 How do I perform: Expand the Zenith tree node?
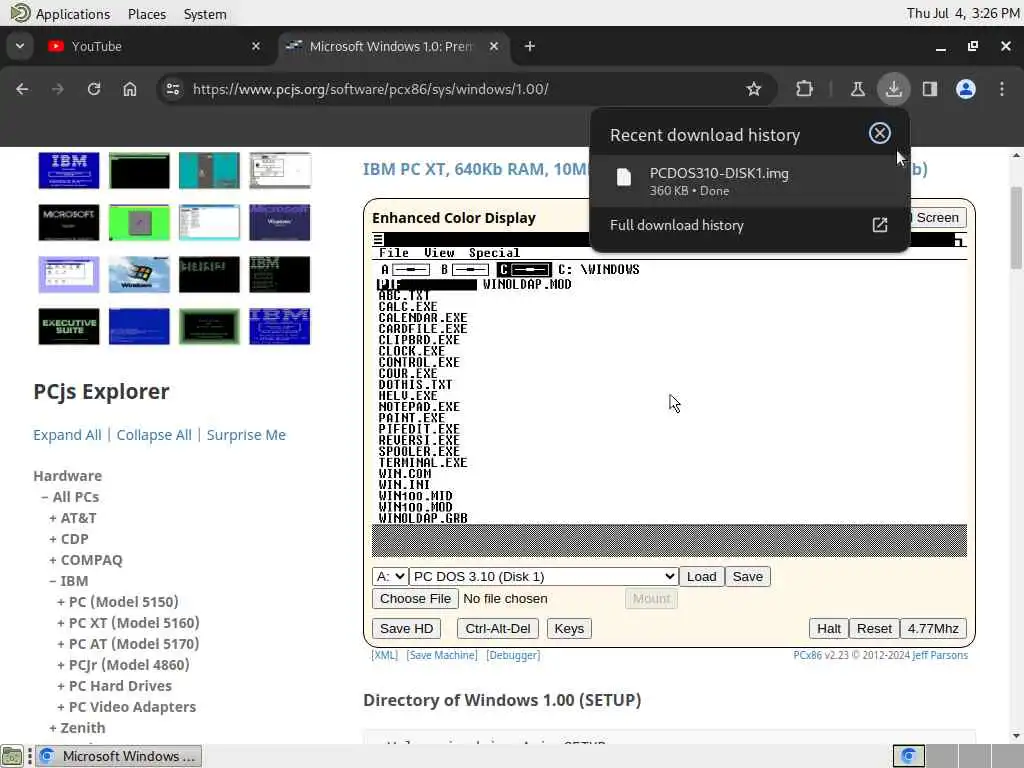click(78, 728)
